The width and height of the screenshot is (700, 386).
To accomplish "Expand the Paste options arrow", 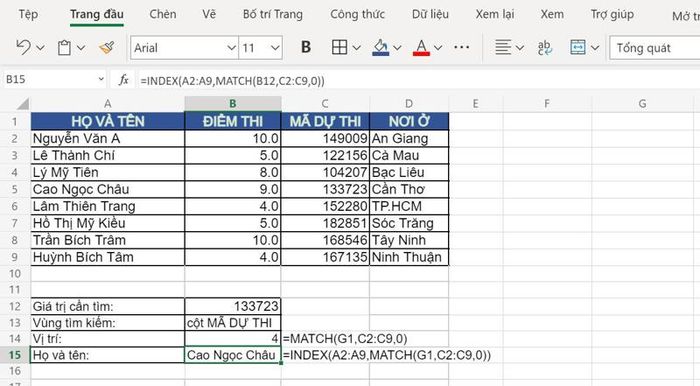I will (81, 48).
